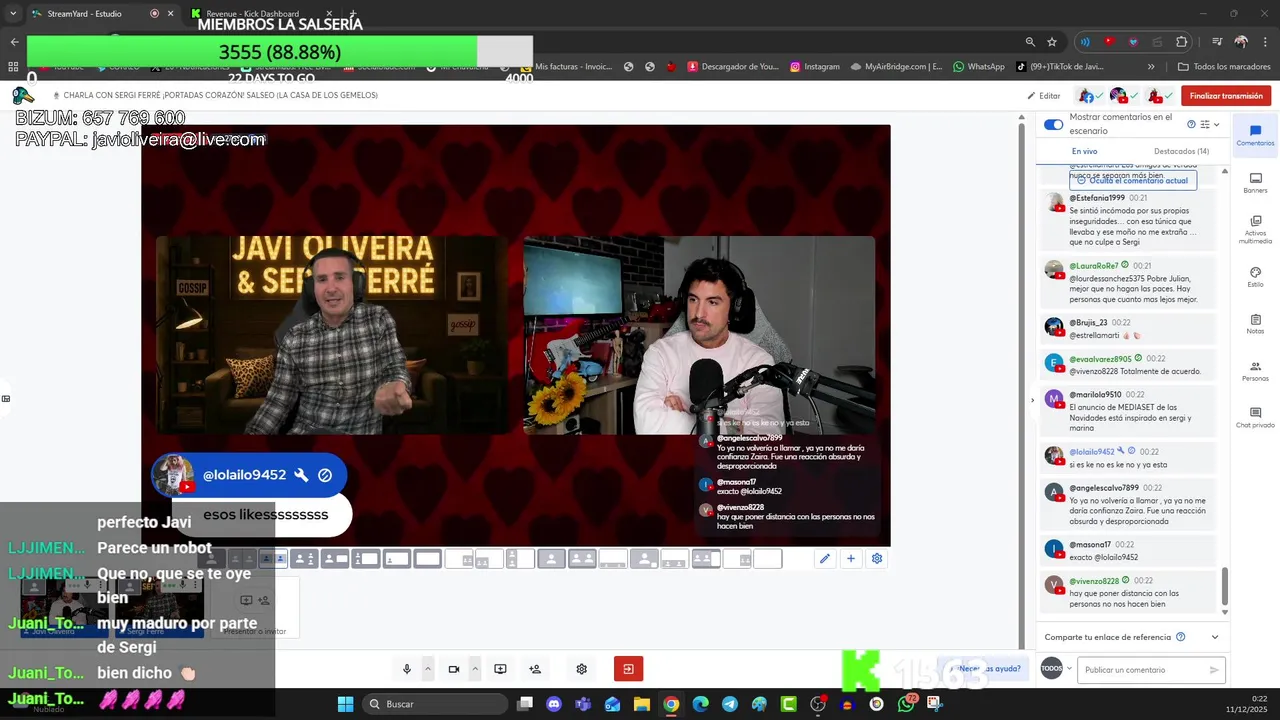Click the help icon beside comment settings

(x=1191, y=125)
